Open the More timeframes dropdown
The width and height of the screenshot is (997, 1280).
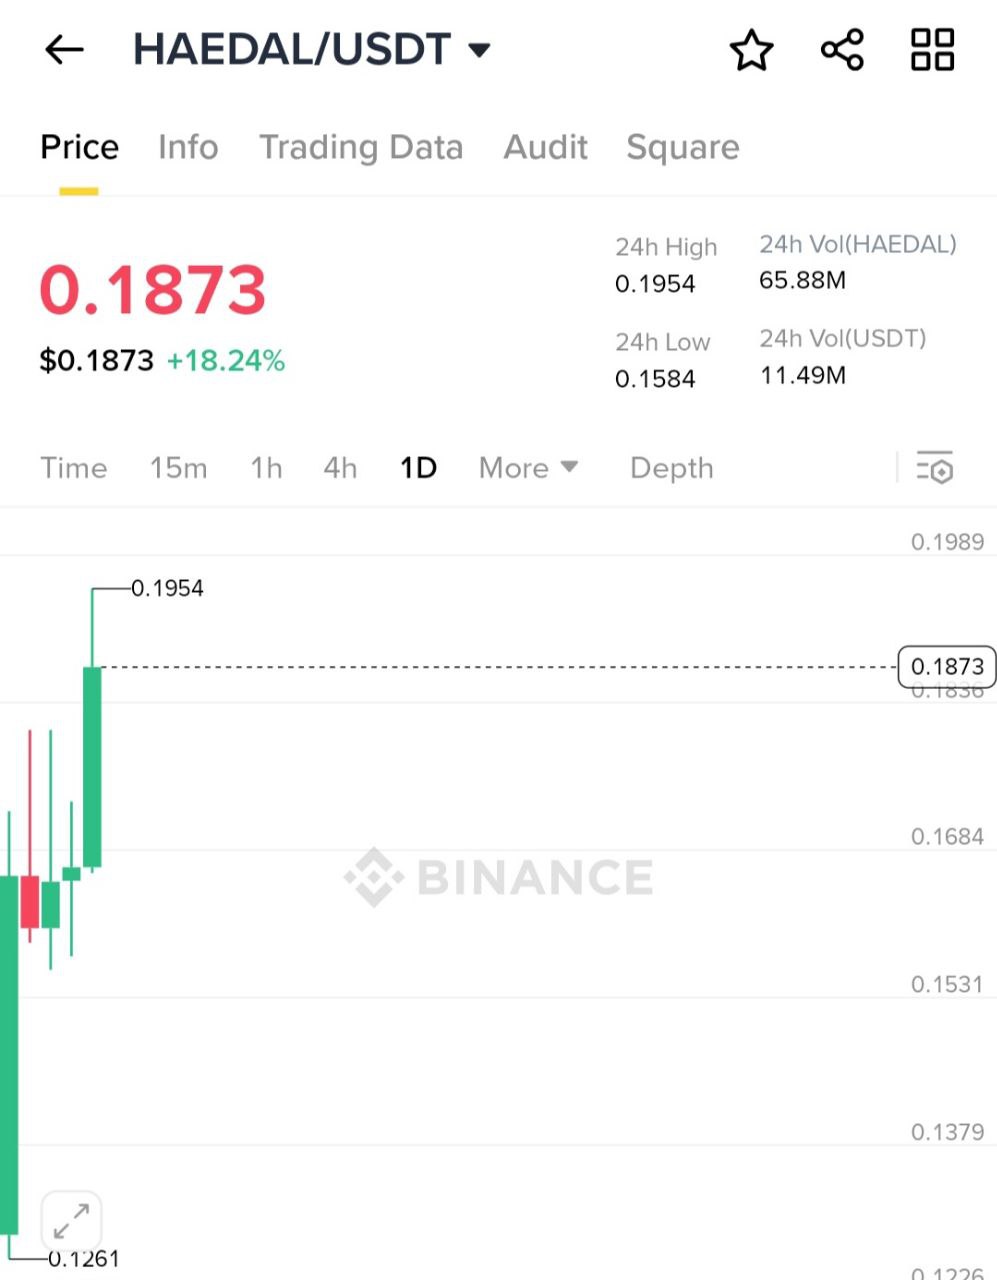(528, 468)
